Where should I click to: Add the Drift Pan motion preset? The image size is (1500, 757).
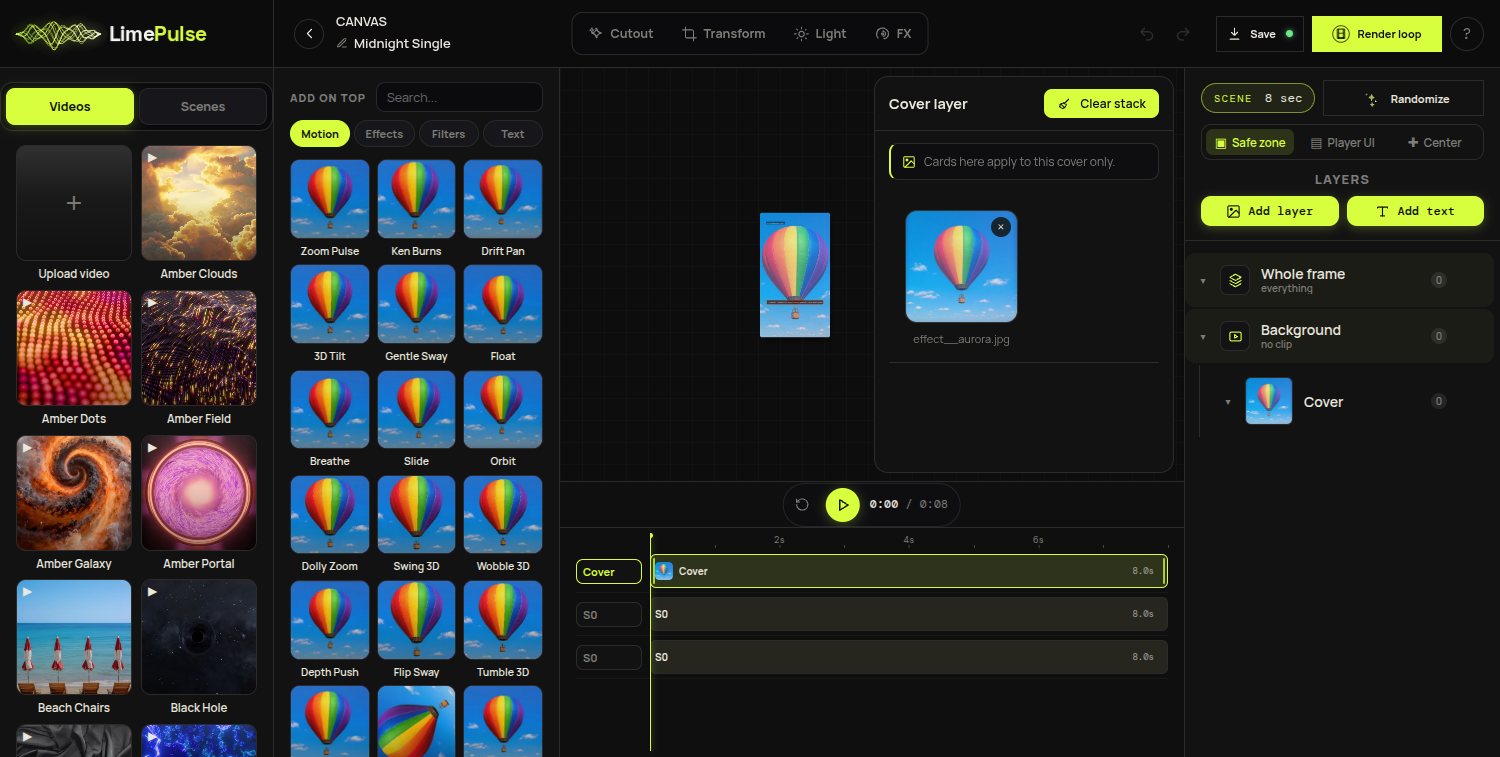click(x=503, y=200)
